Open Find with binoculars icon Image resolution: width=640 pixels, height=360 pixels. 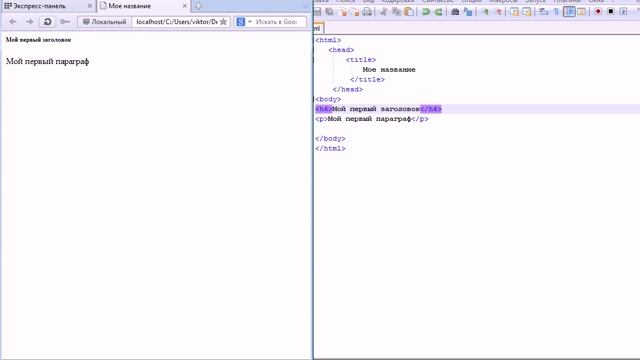(455, 12)
